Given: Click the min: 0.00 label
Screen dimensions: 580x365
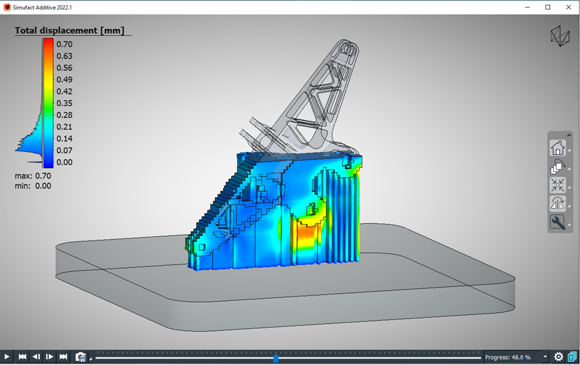Looking at the screenshot, I should (x=33, y=186).
